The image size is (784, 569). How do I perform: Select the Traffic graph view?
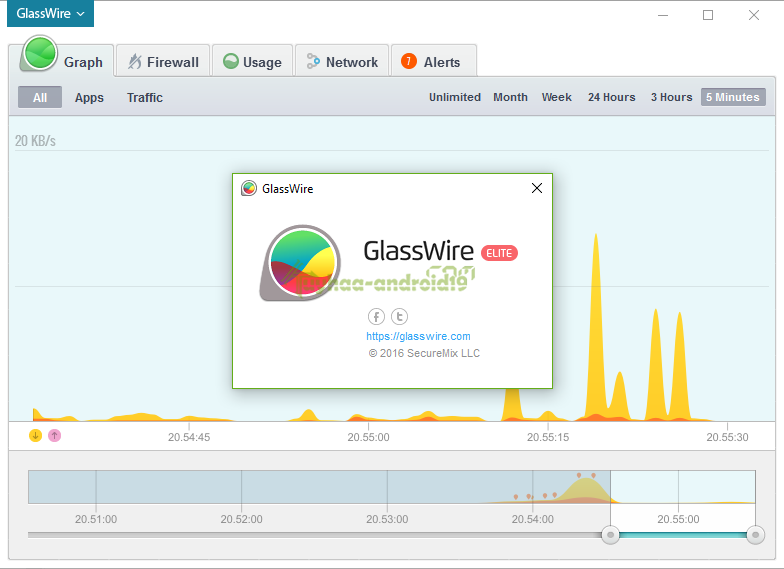coord(144,98)
